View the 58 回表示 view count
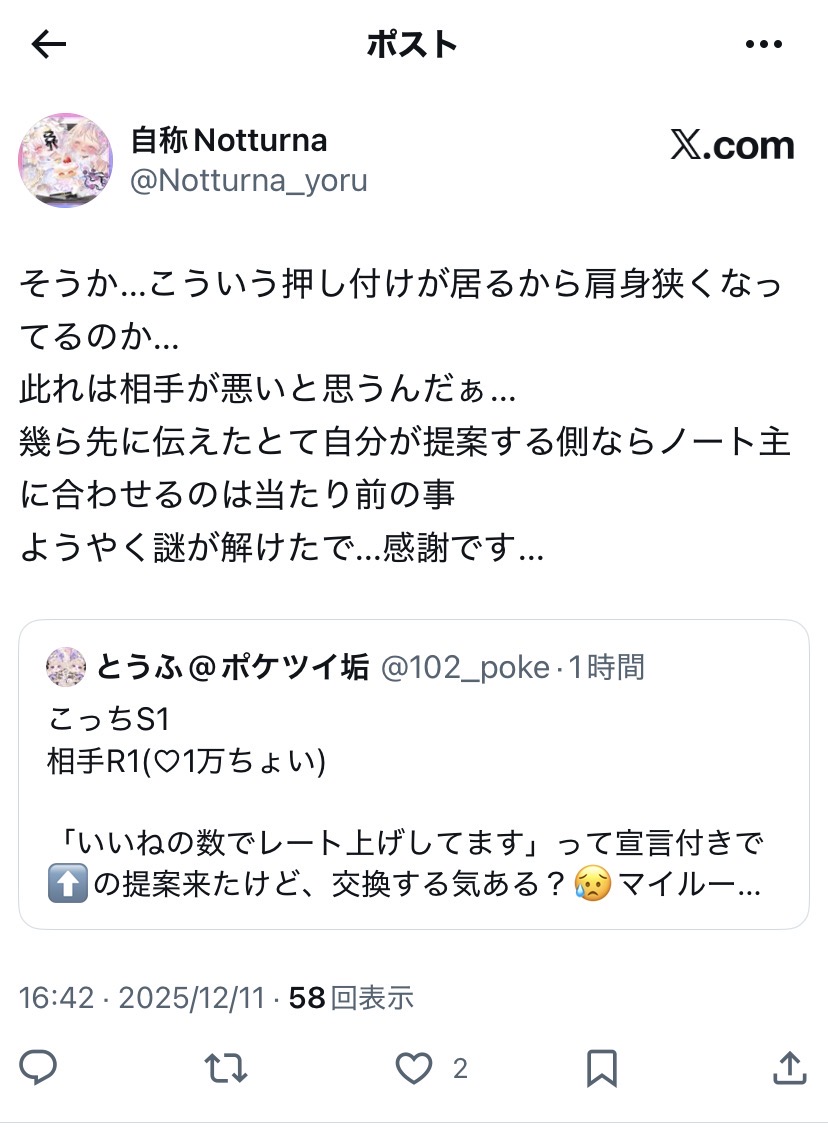Screen dimensions: 828x1137 click(x=350, y=997)
